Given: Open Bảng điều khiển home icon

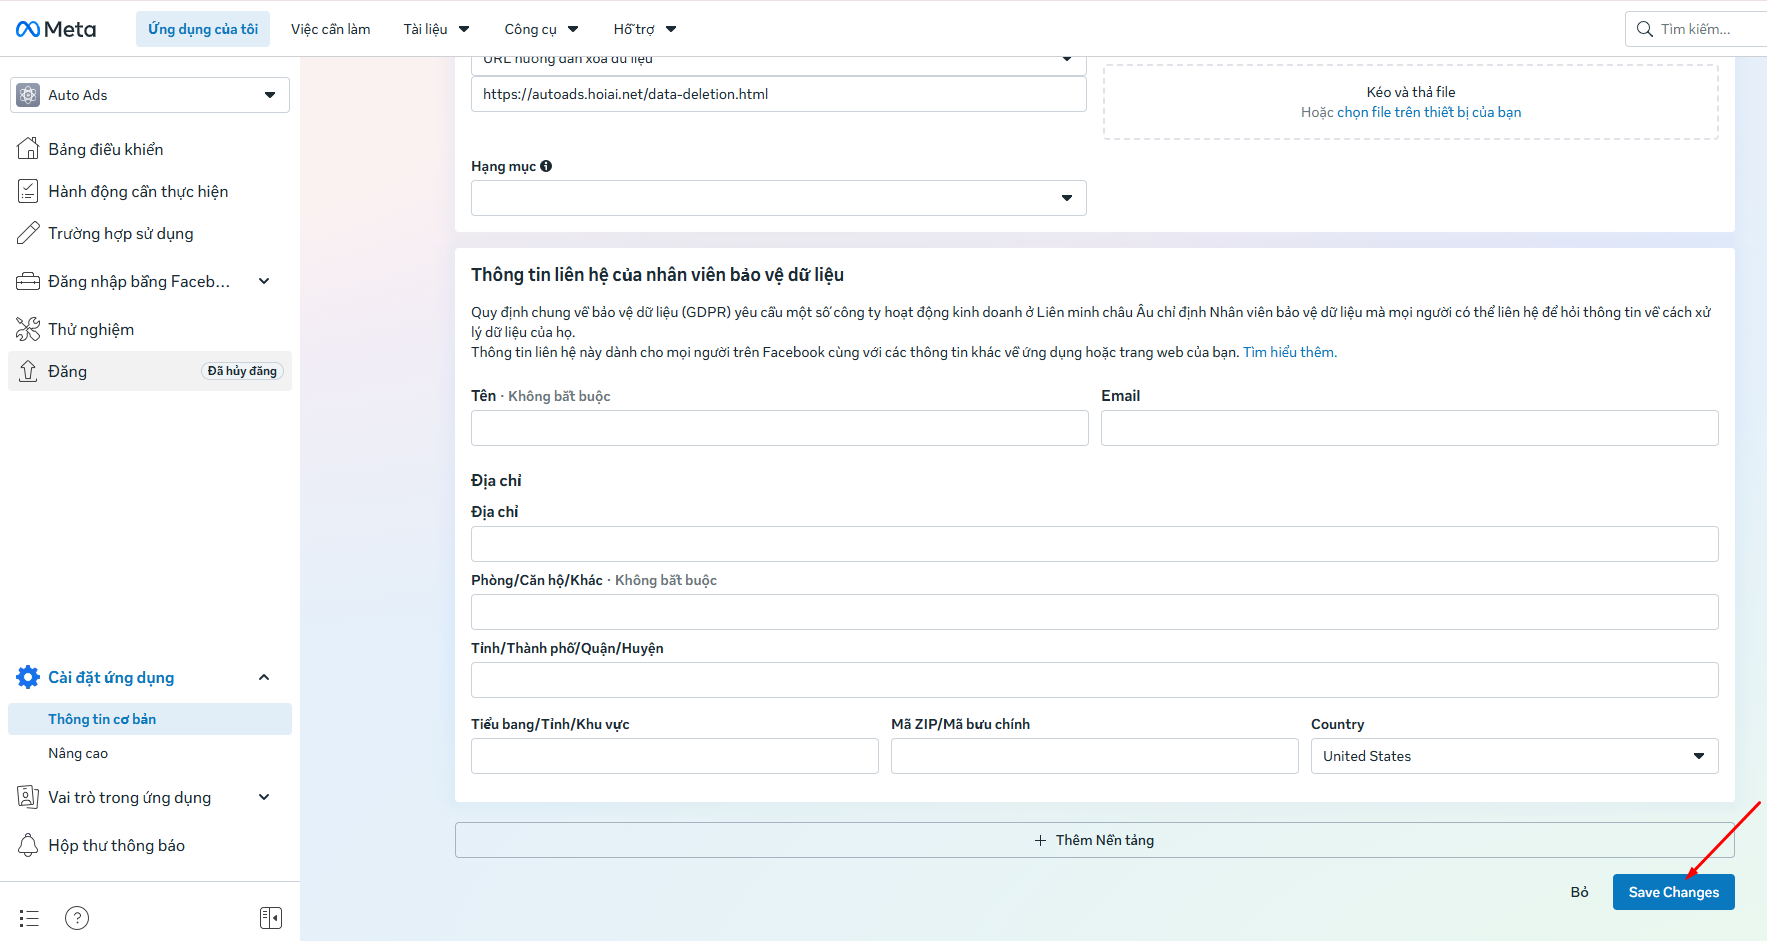Looking at the screenshot, I should point(28,149).
